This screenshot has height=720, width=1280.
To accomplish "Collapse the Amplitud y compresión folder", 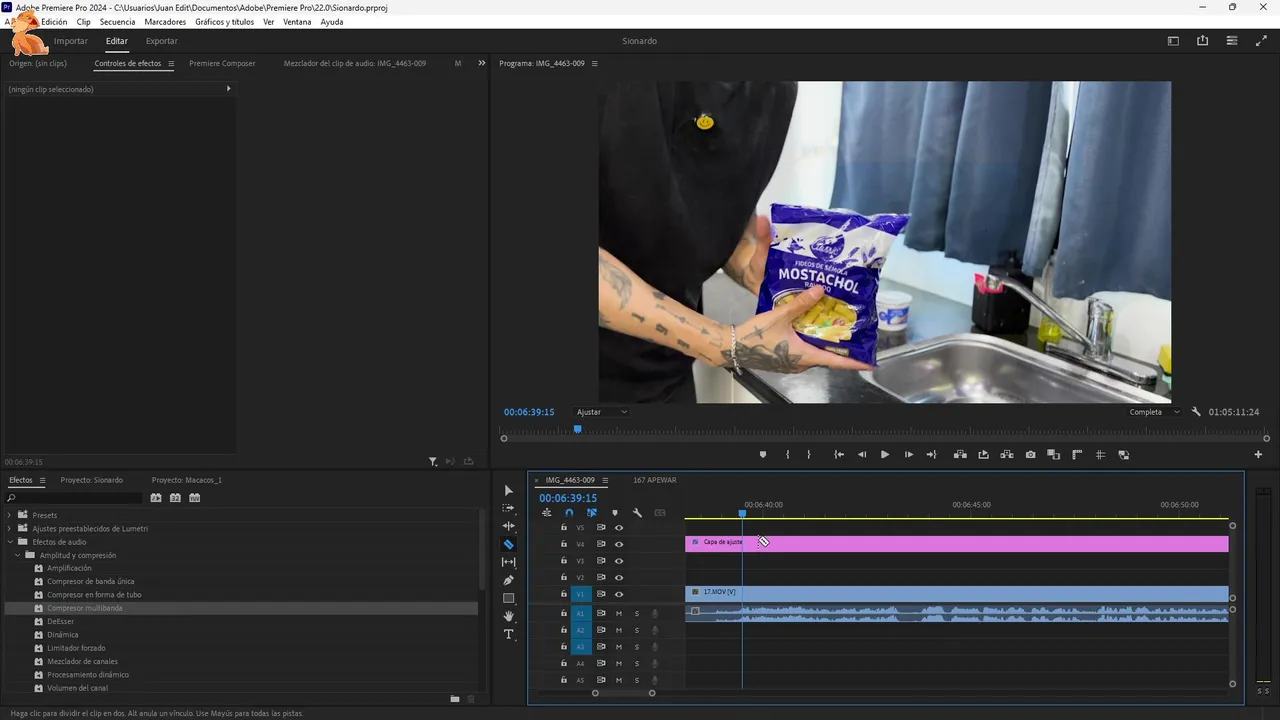I will [x=17, y=555].
